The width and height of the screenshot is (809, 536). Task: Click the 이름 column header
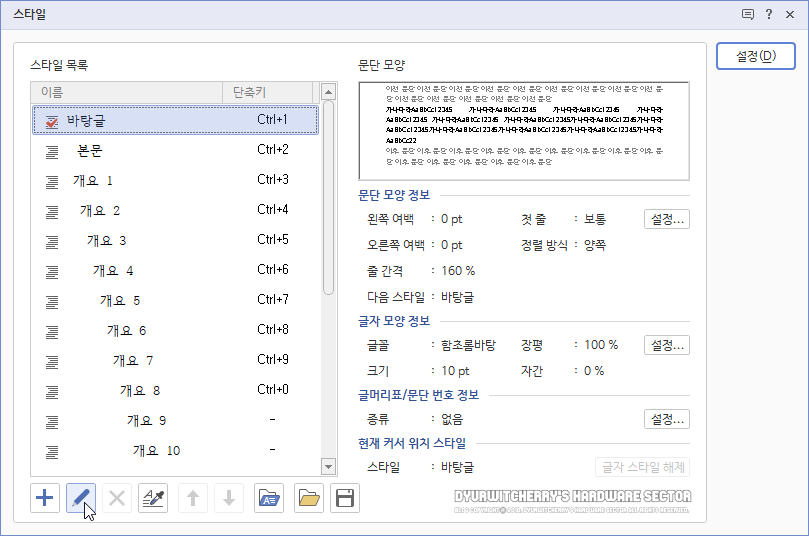tap(127, 92)
